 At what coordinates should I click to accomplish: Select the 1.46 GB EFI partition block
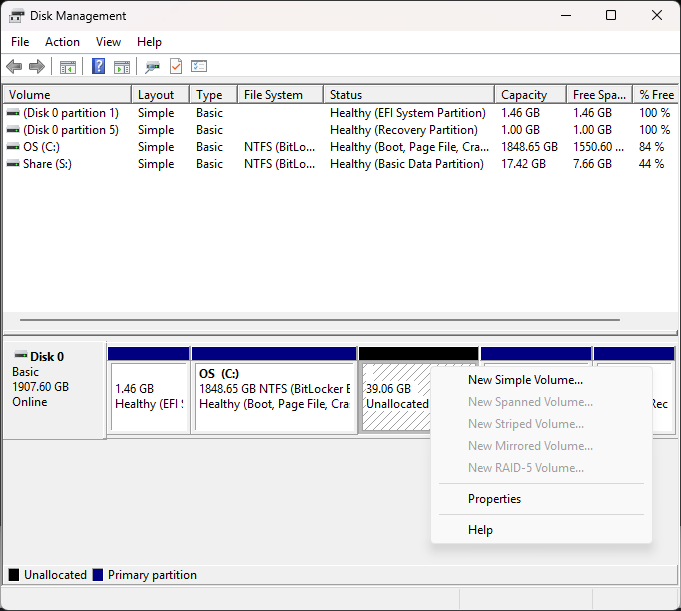click(x=149, y=390)
